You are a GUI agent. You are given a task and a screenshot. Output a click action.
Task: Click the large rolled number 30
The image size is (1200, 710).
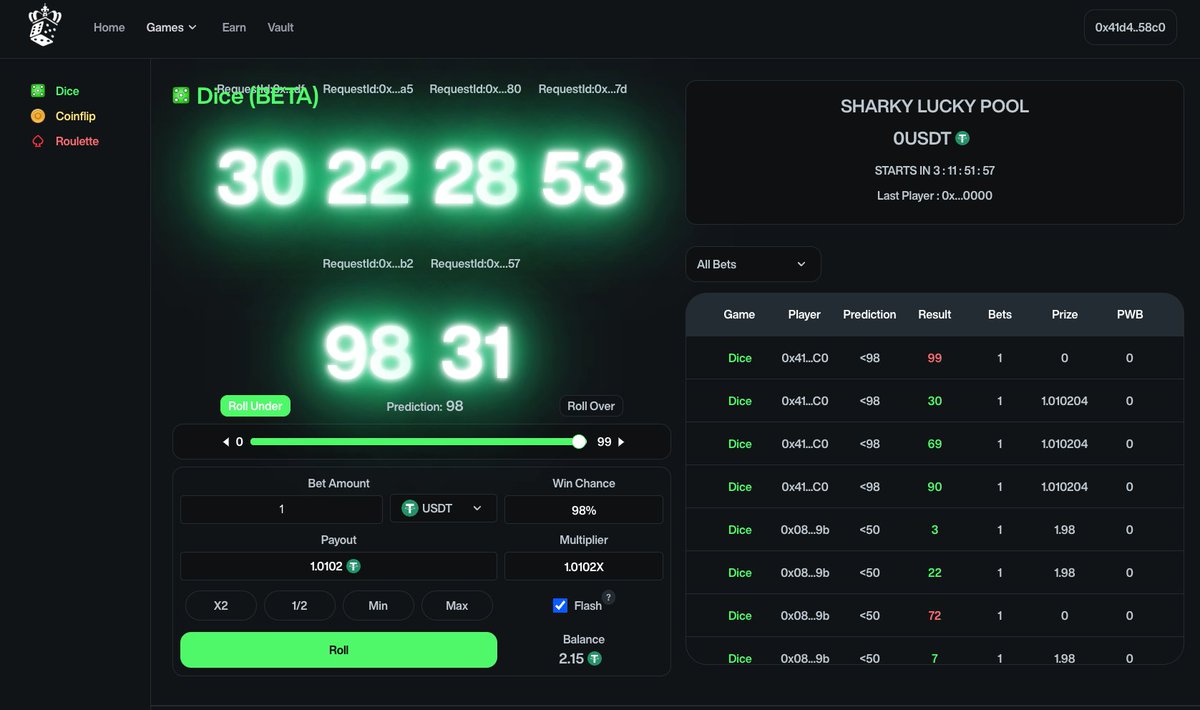click(x=260, y=178)
